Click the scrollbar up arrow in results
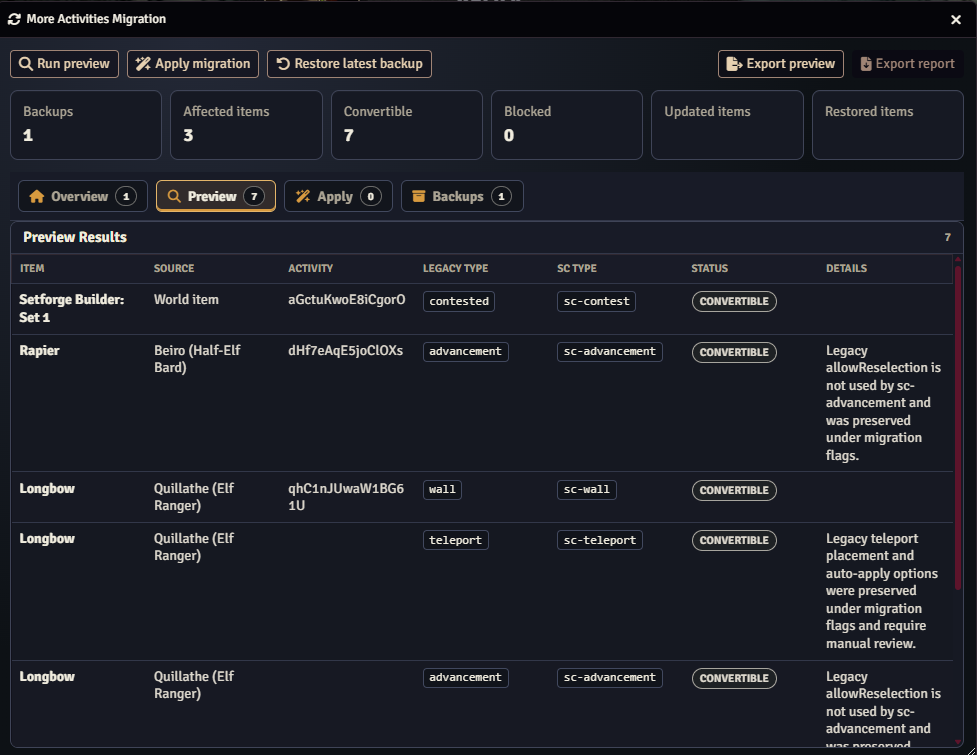 pos(958,259)
